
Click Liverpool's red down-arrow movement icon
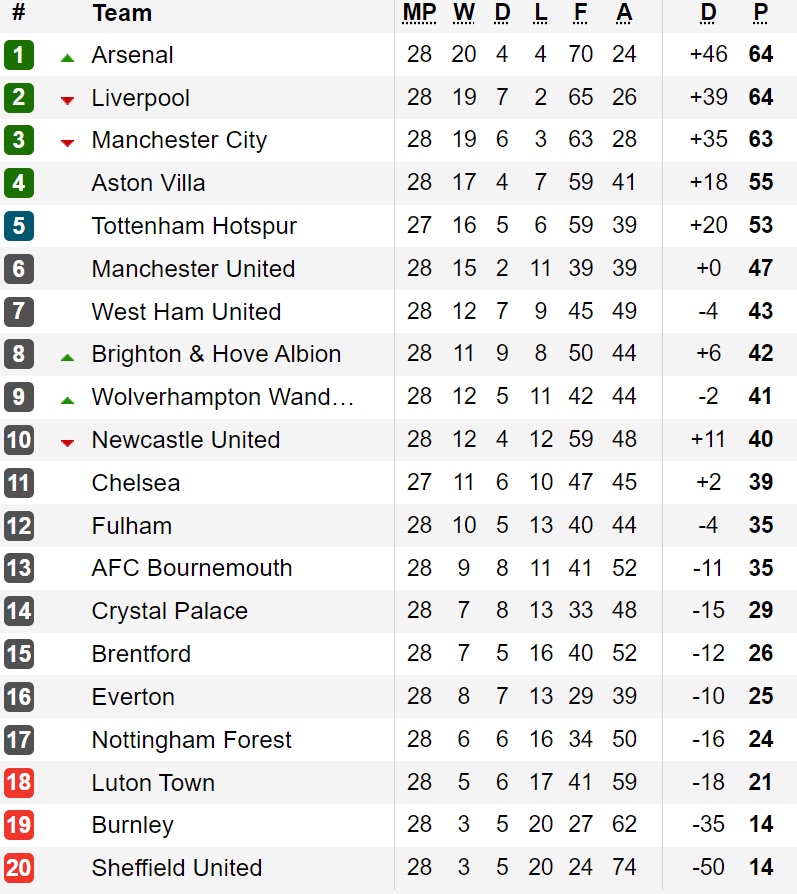coord(67,101)
